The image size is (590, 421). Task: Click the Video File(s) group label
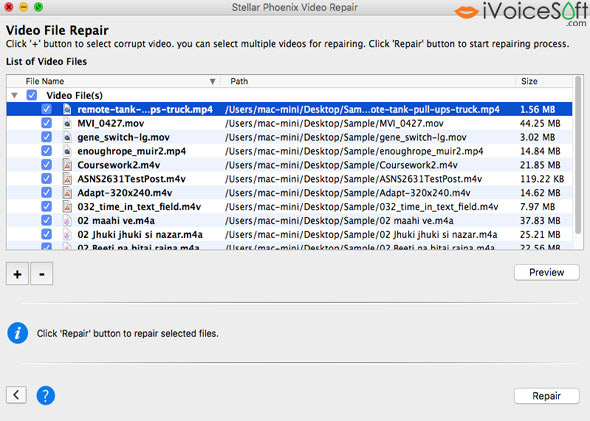pyautogui.click(x=75, y=96)
